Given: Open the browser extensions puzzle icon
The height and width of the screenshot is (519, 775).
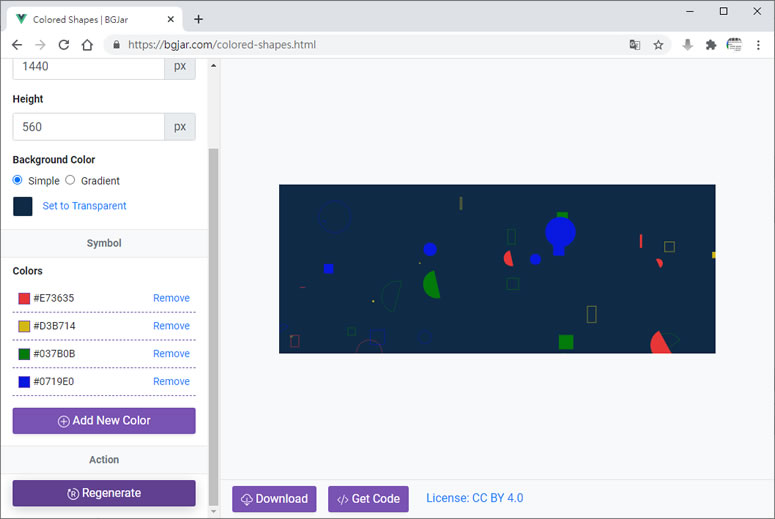Looking at the screenshot, I should tap(711, 45).
